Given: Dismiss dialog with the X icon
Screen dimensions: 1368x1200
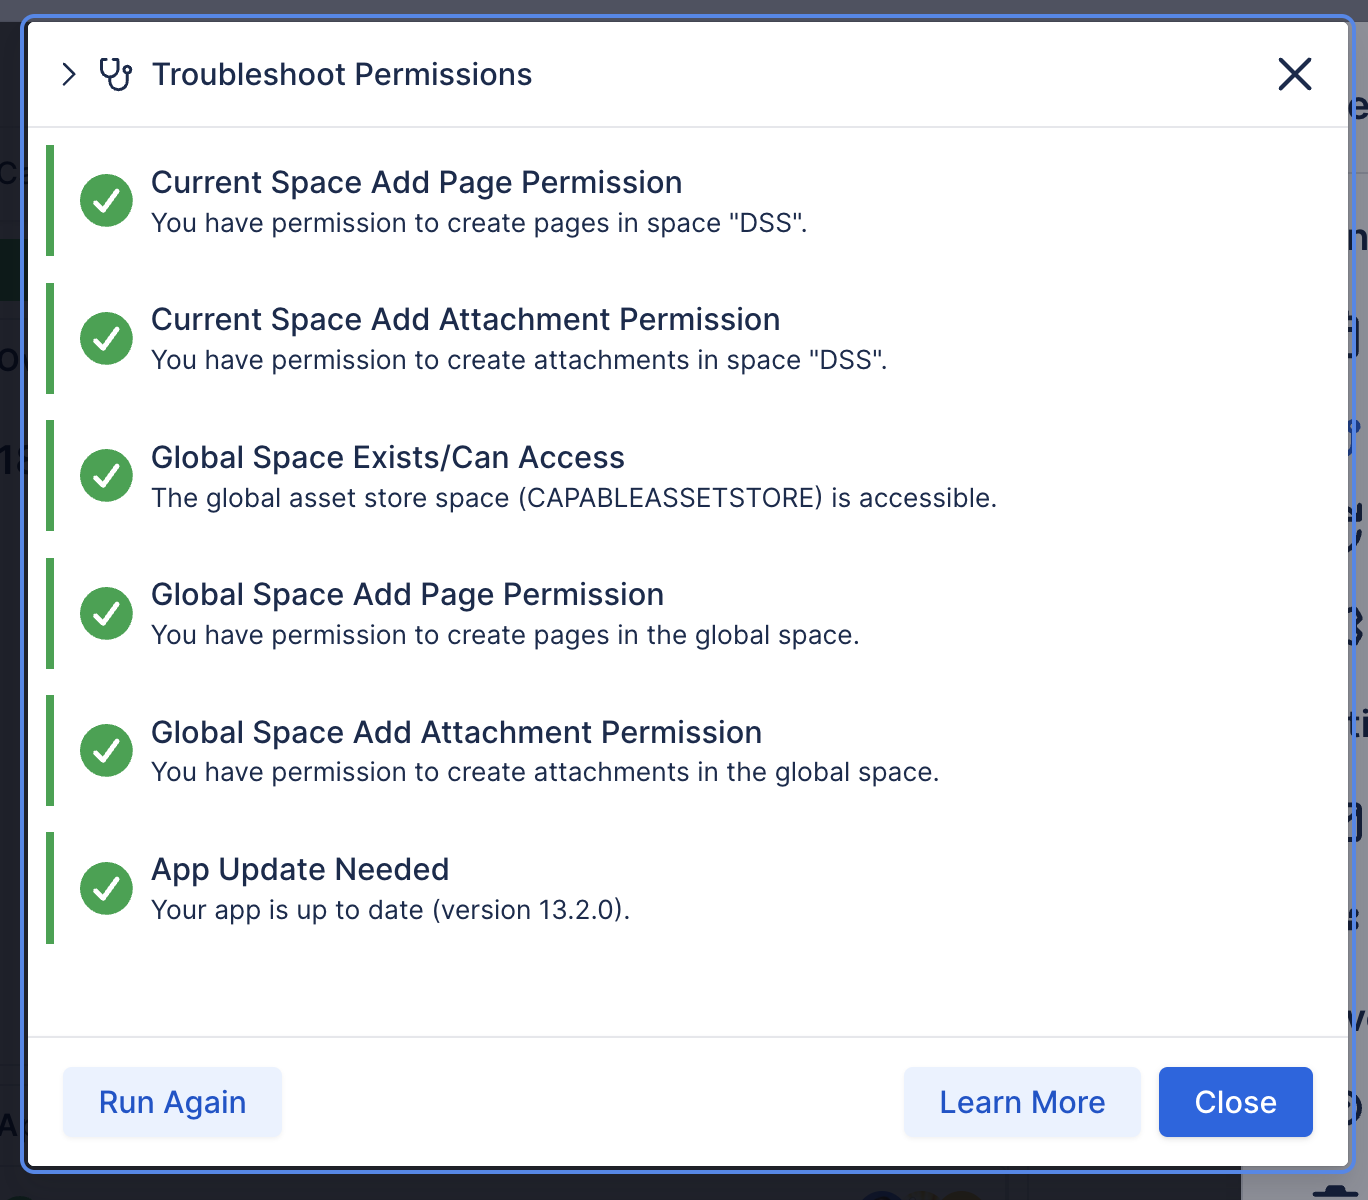Looking at the screenshot, I should [1294, 74].
